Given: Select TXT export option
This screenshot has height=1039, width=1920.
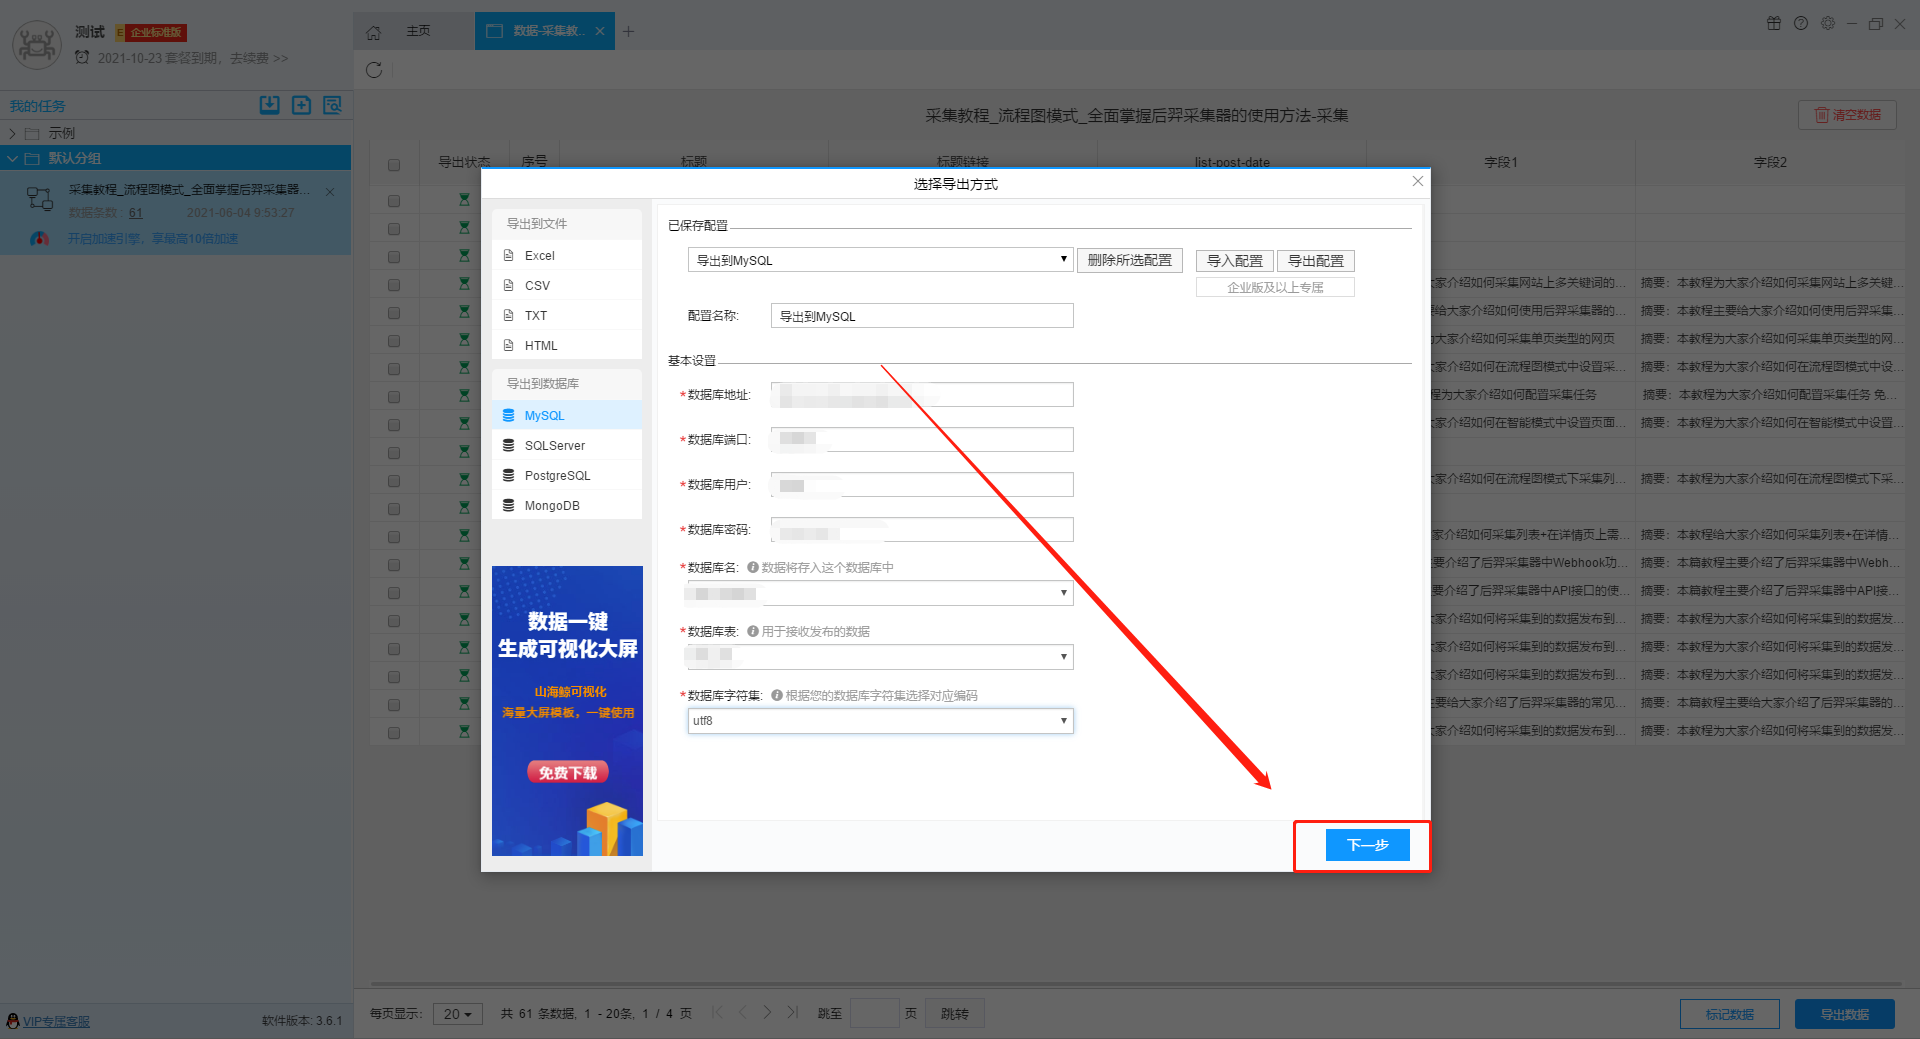Looking at the screenshot, I should [567, 316].
